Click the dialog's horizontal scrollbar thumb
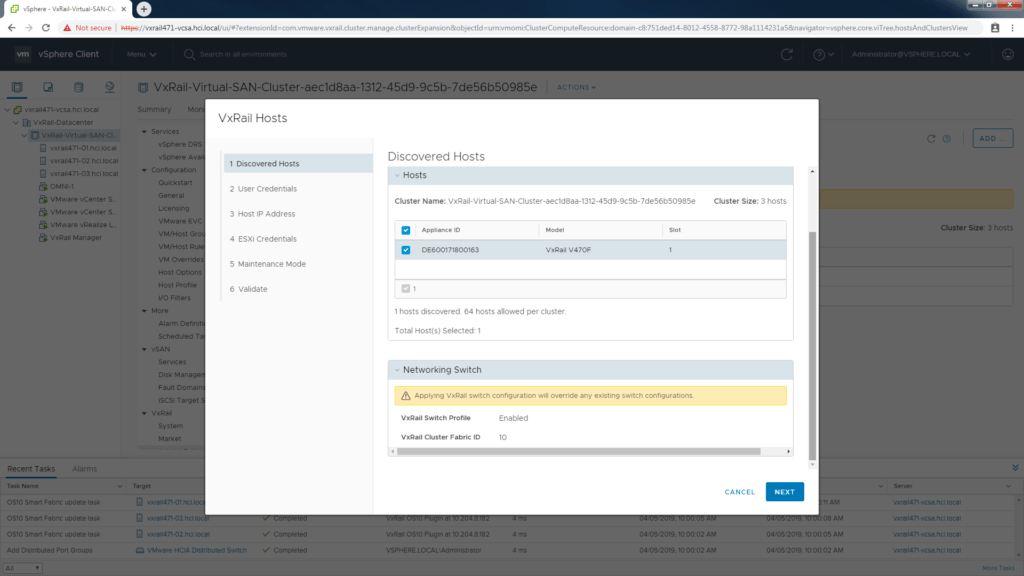Screen dimensions: 1024x576 click(579, 451)
